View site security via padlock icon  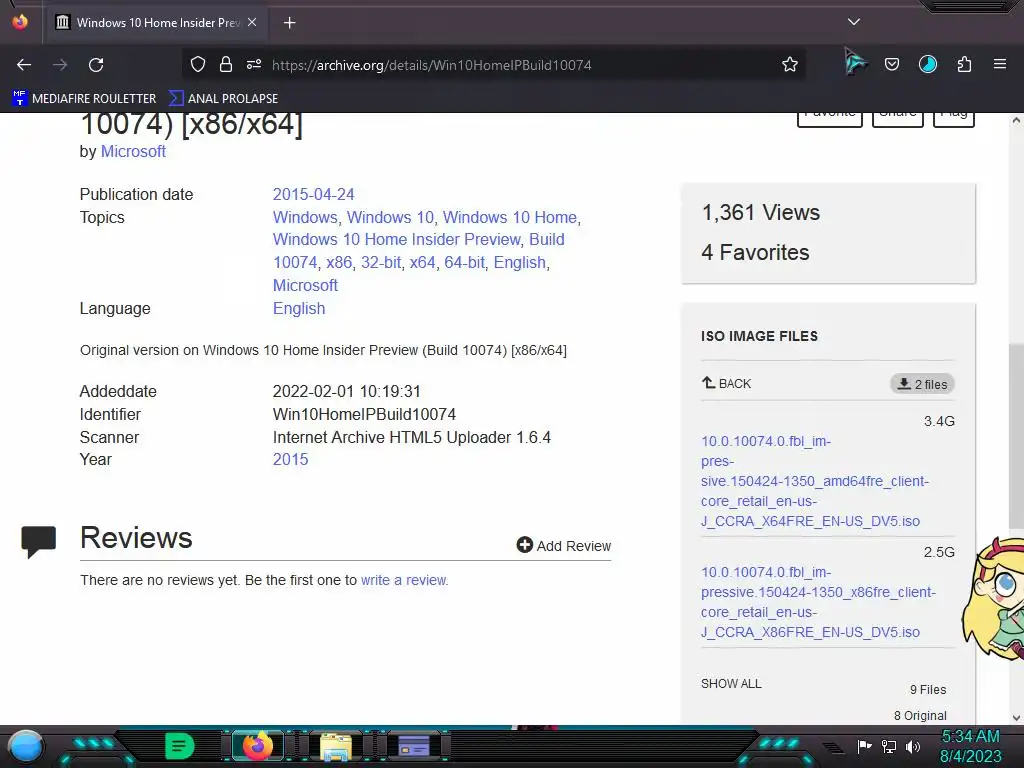tap(226, 64)
